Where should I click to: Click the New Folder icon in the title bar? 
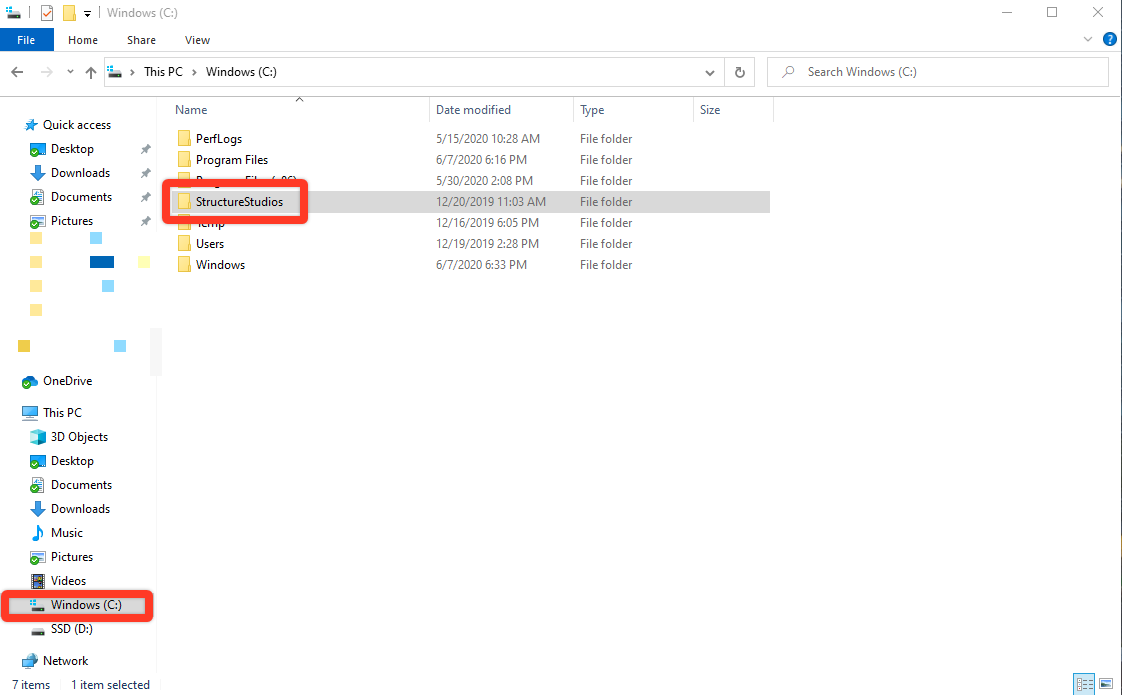pos(69,12)
